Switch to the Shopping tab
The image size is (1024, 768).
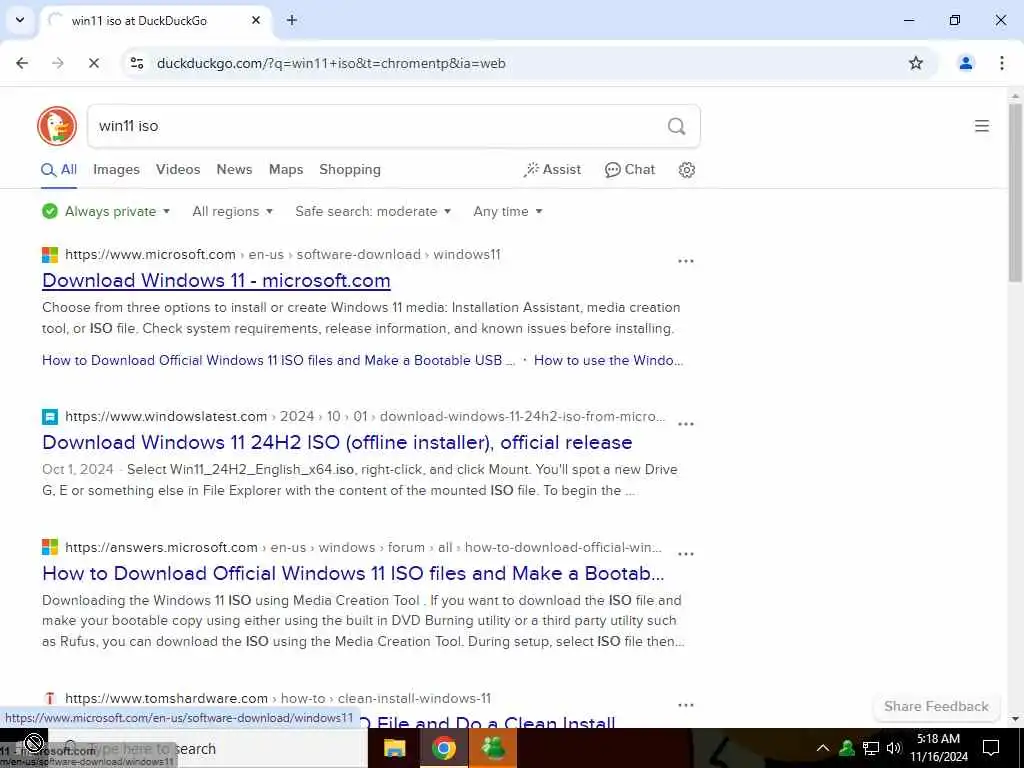(350, 170)
